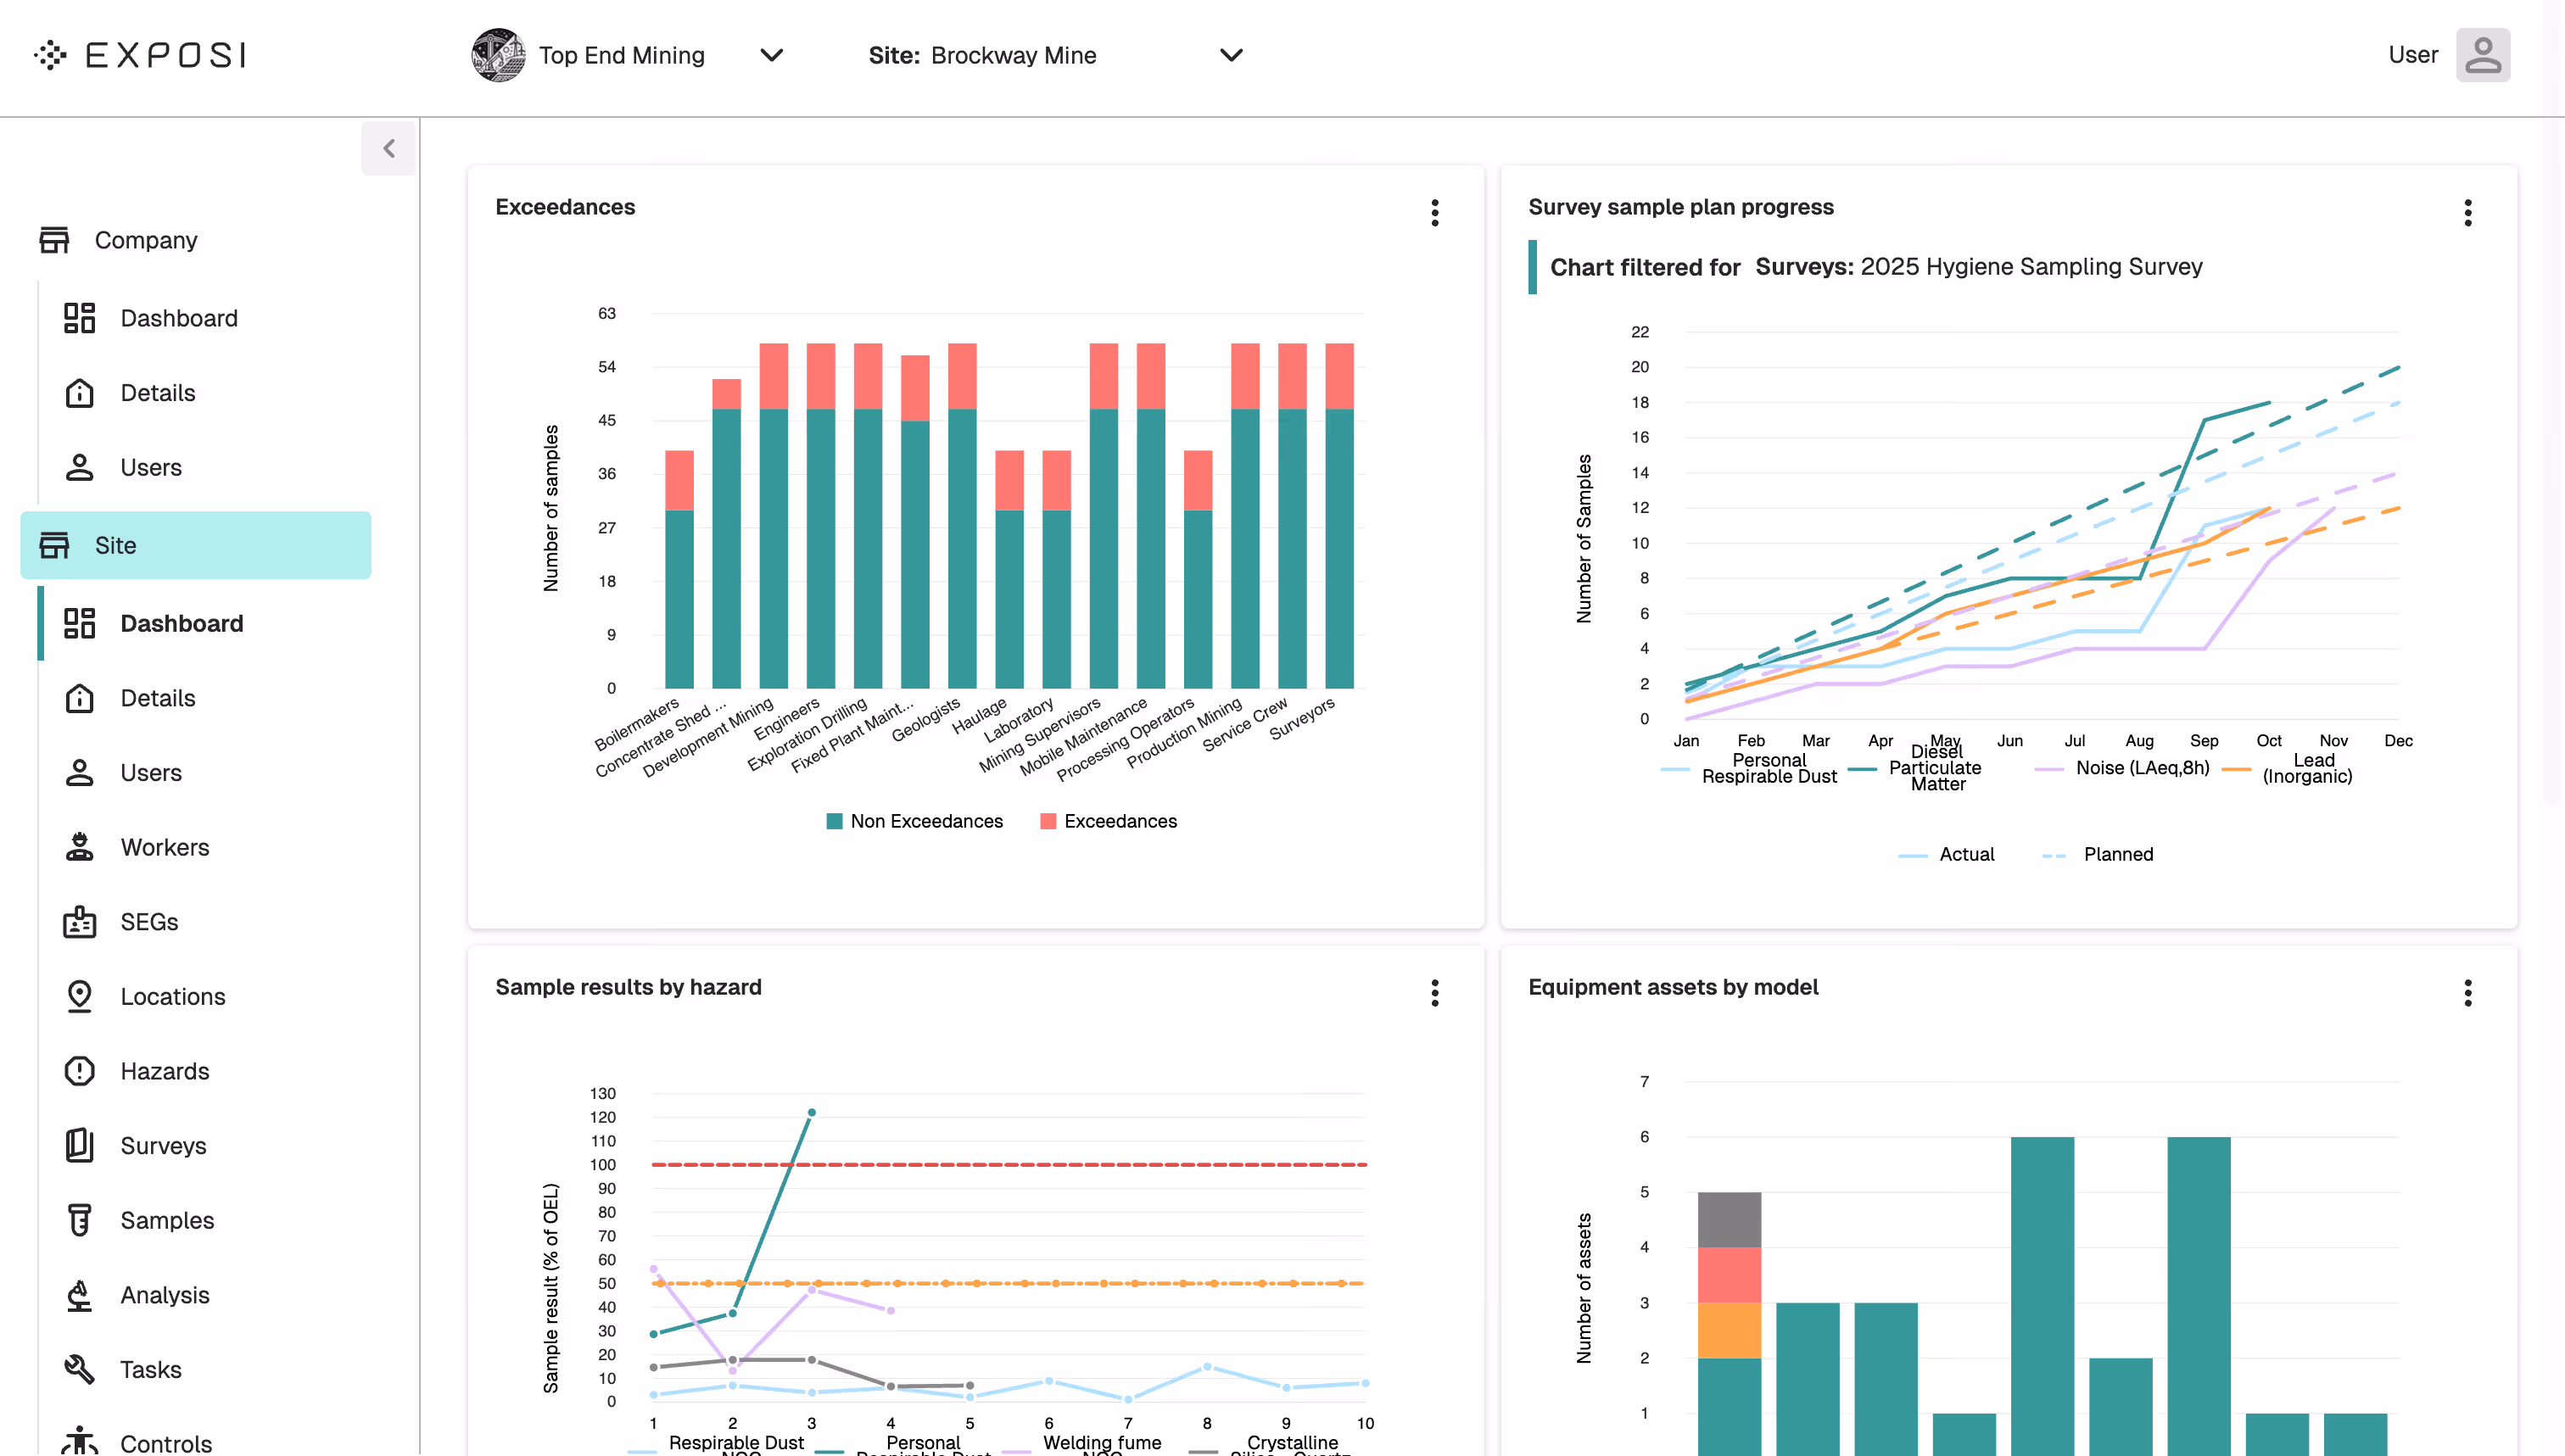The image size is (2565, 1456).
Task: Click the Tasks wrench icon
Action: tap(79, 1369)
